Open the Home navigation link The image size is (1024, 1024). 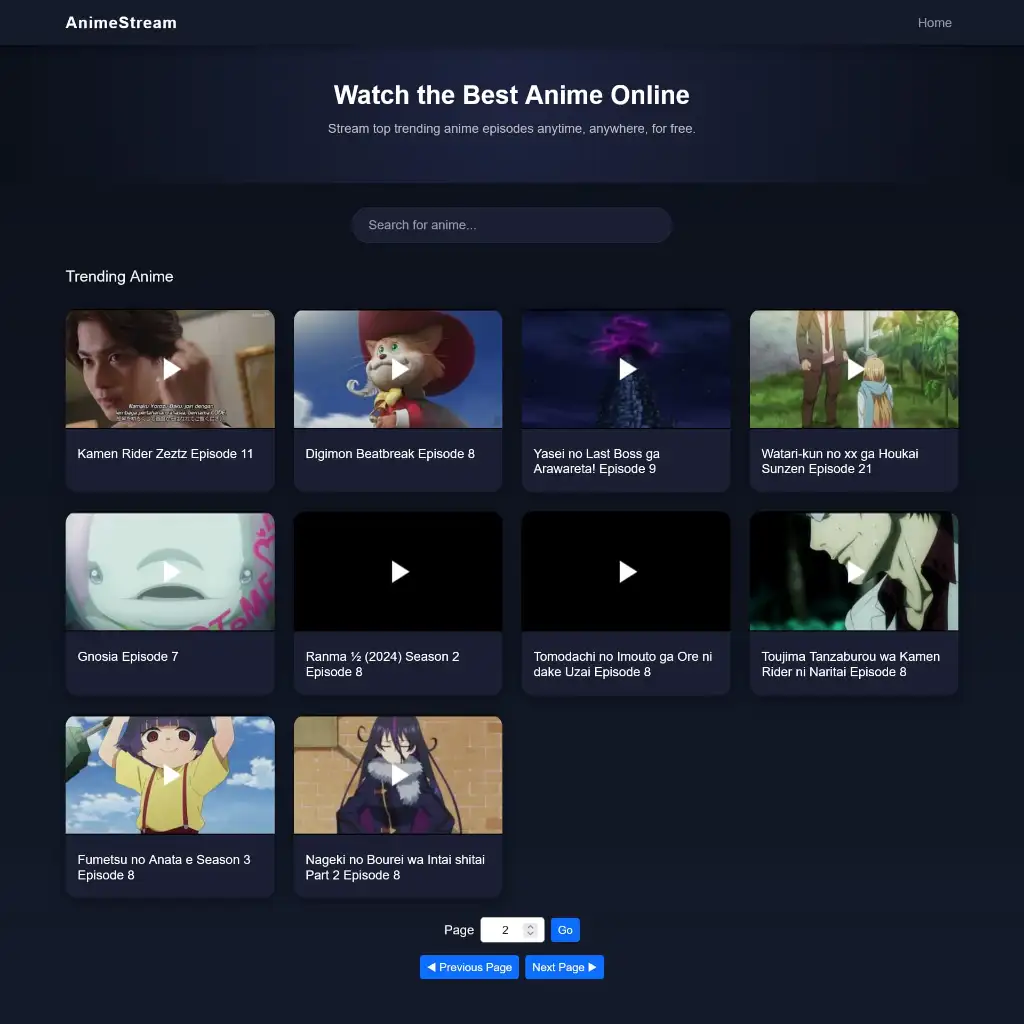pos(934,23)
